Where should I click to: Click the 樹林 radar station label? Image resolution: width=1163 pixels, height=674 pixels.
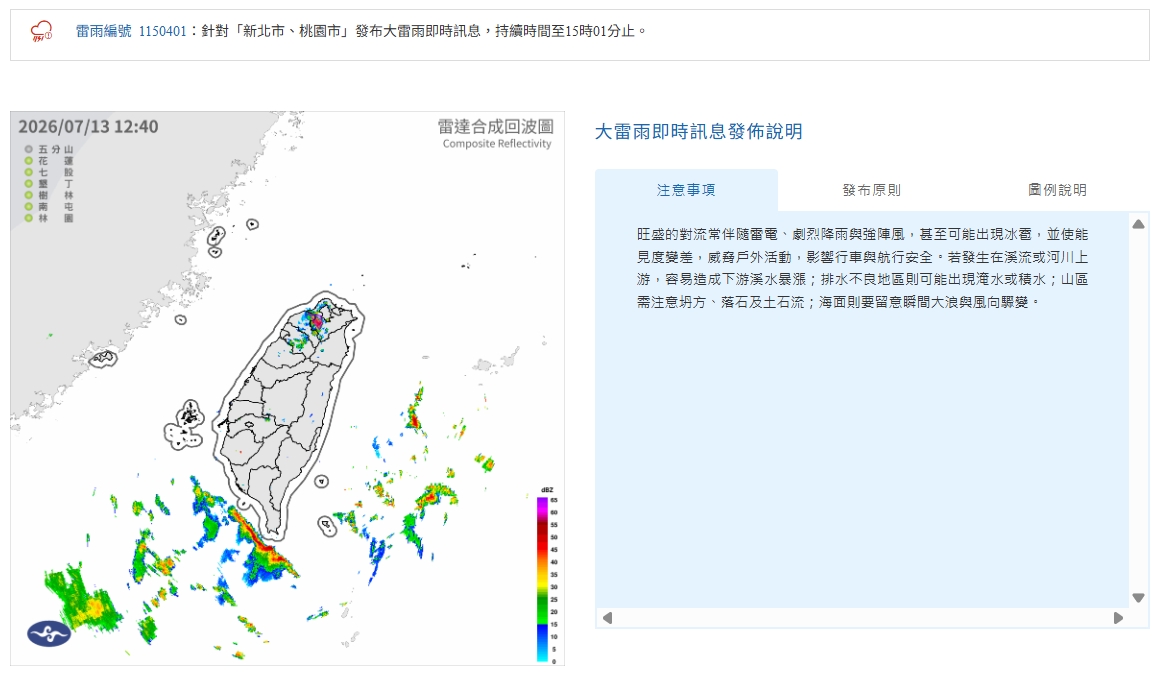coord(56,195)
